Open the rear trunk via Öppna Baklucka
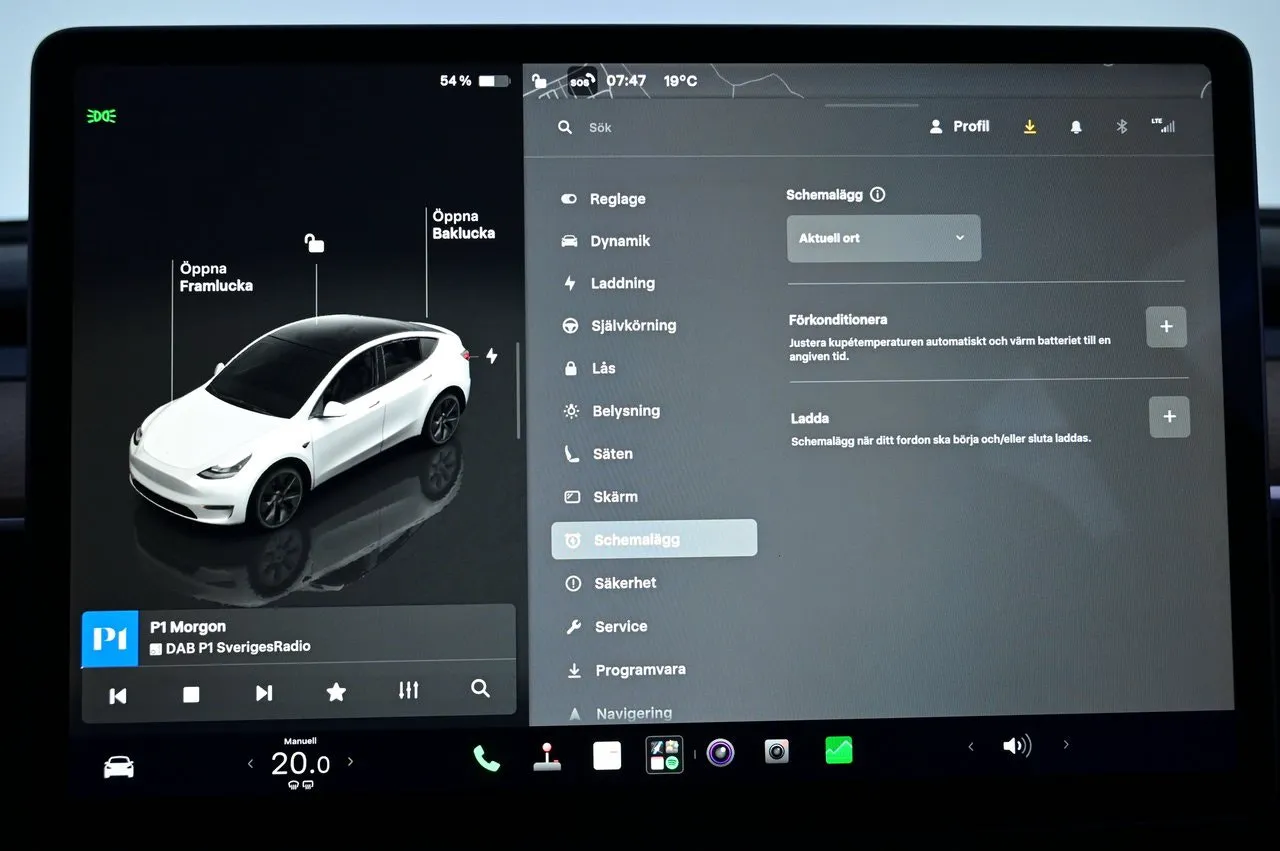Screen dimensions: 1280x851 click(x=463, y=225)
